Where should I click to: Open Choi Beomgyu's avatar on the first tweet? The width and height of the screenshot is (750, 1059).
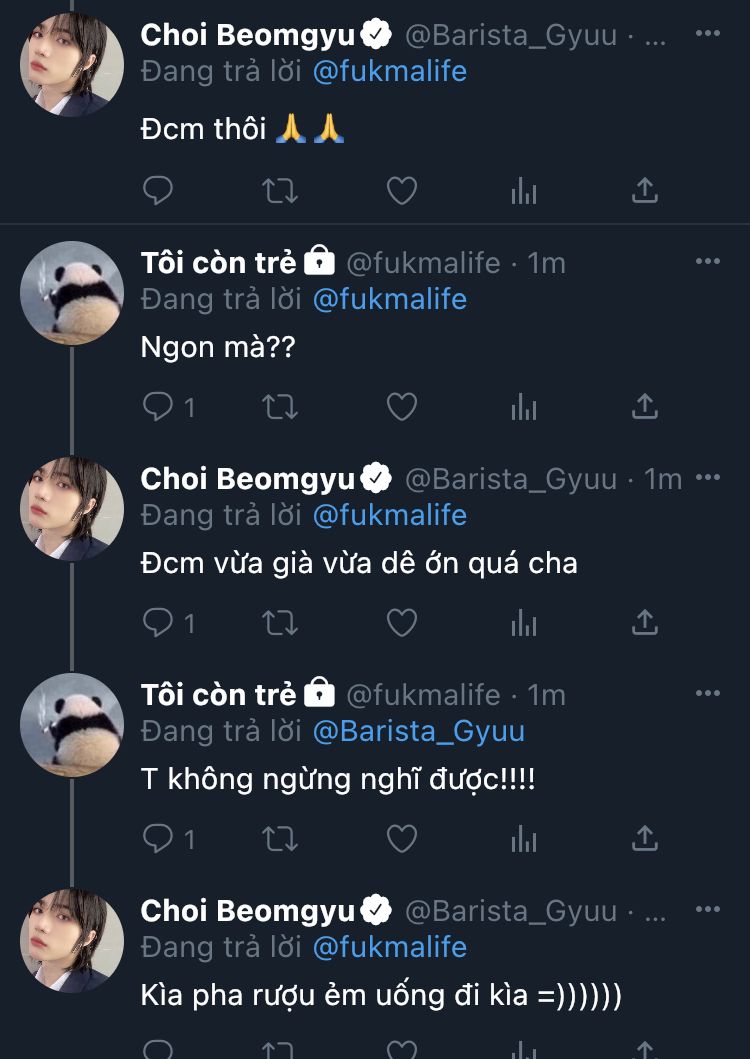coord(72,66)
